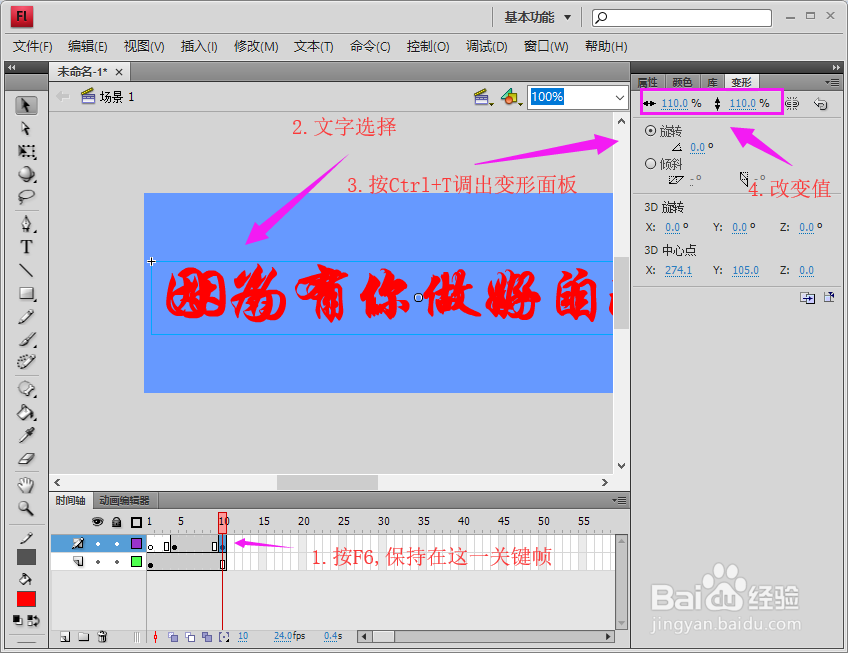Select the Brush tool
848x653 pixels.
click(x=26, y=339)
